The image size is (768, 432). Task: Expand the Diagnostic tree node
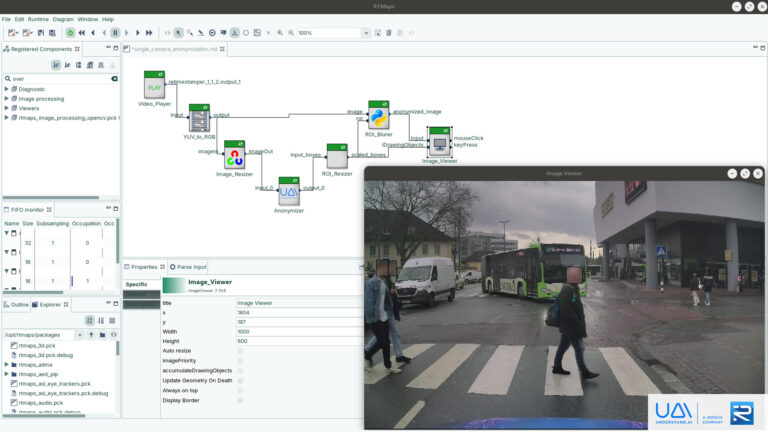point(6,89)
